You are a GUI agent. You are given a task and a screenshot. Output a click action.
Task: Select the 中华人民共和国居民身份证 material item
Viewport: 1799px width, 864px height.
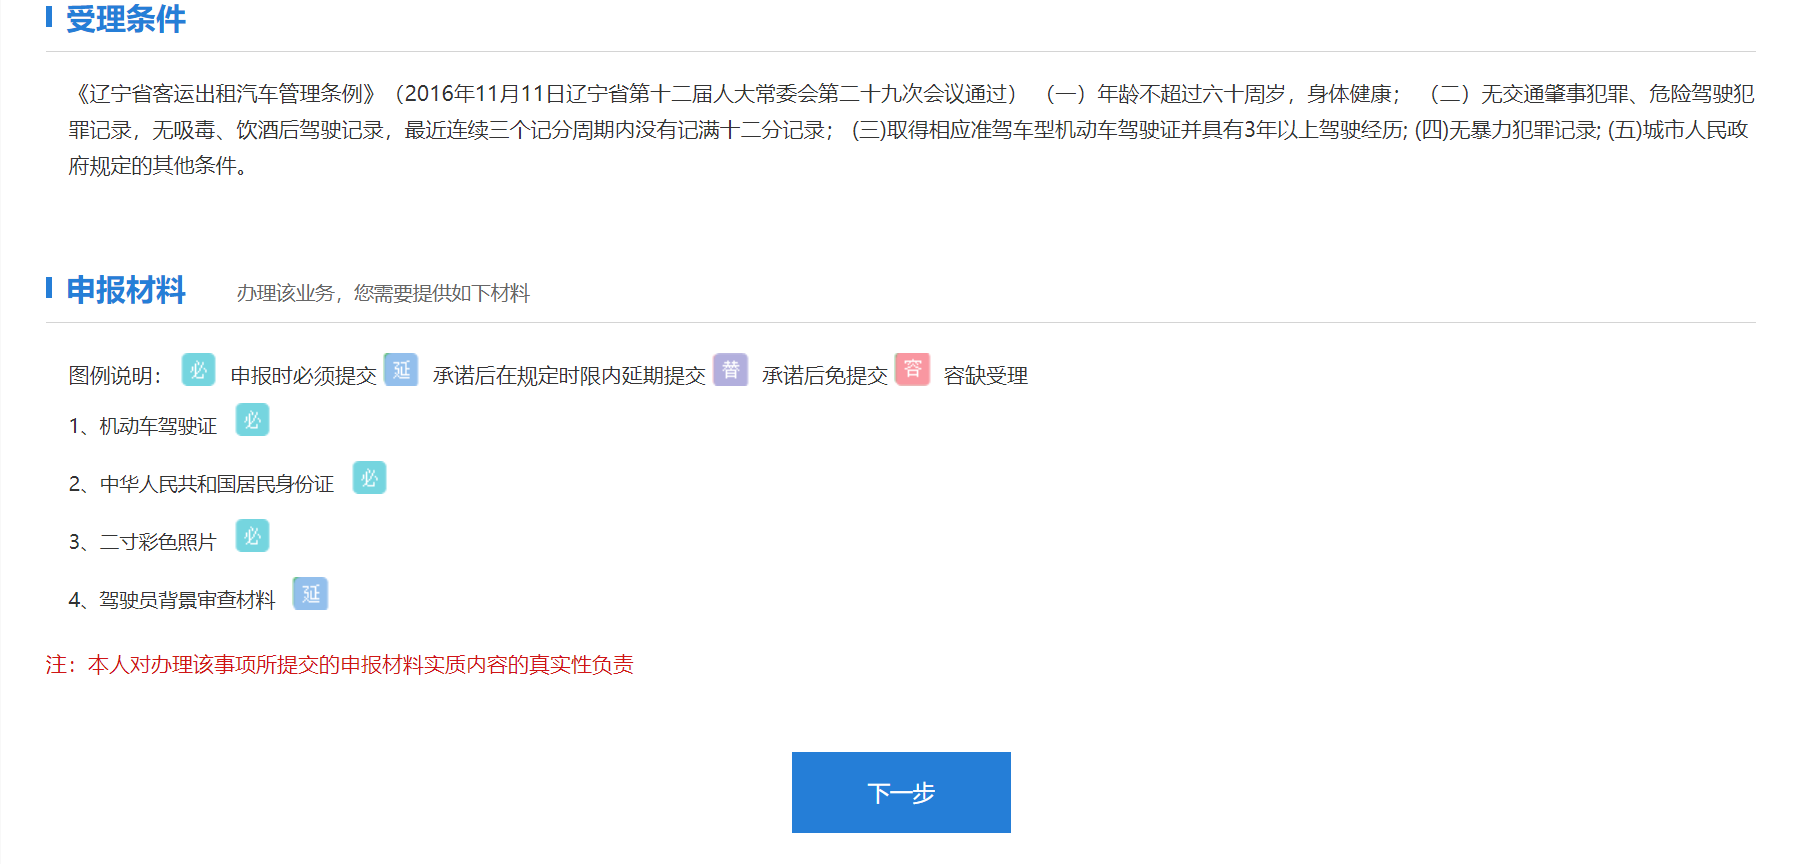(216, 485)
